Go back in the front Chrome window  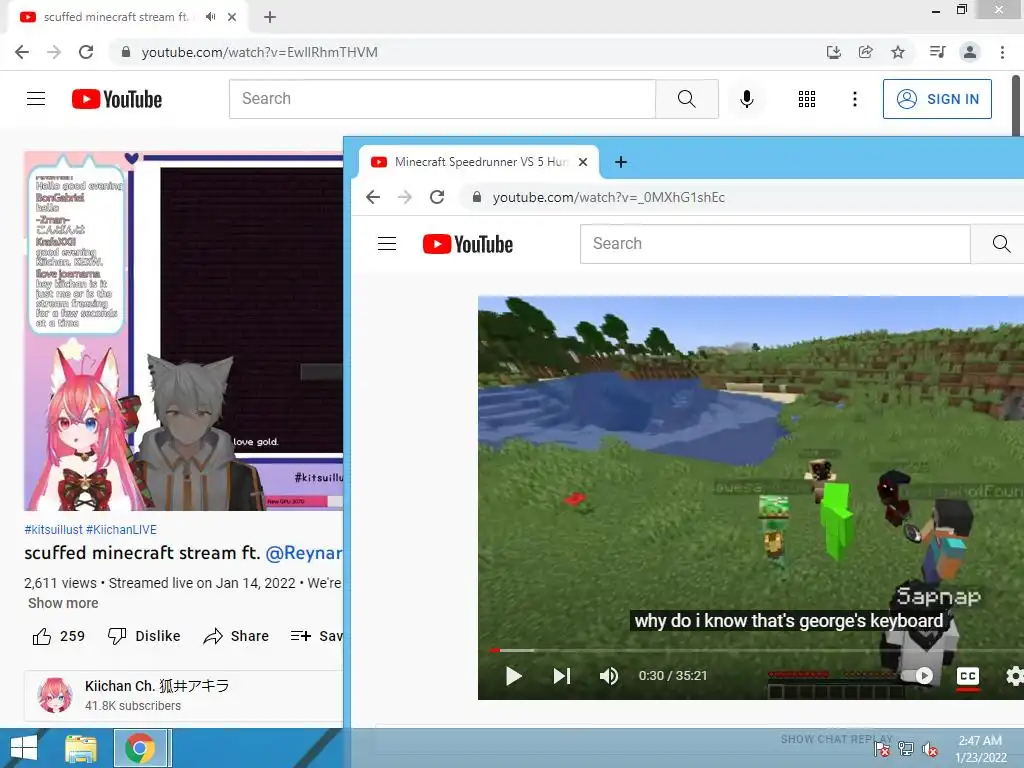[x=373, y=197]
